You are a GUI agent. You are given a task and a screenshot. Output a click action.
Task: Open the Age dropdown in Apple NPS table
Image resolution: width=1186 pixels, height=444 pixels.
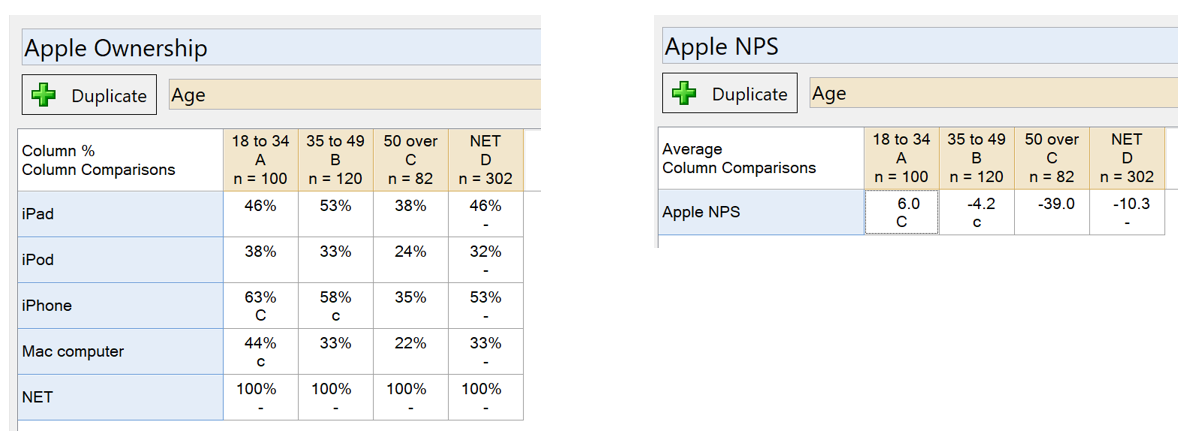(x=994, y=92)
